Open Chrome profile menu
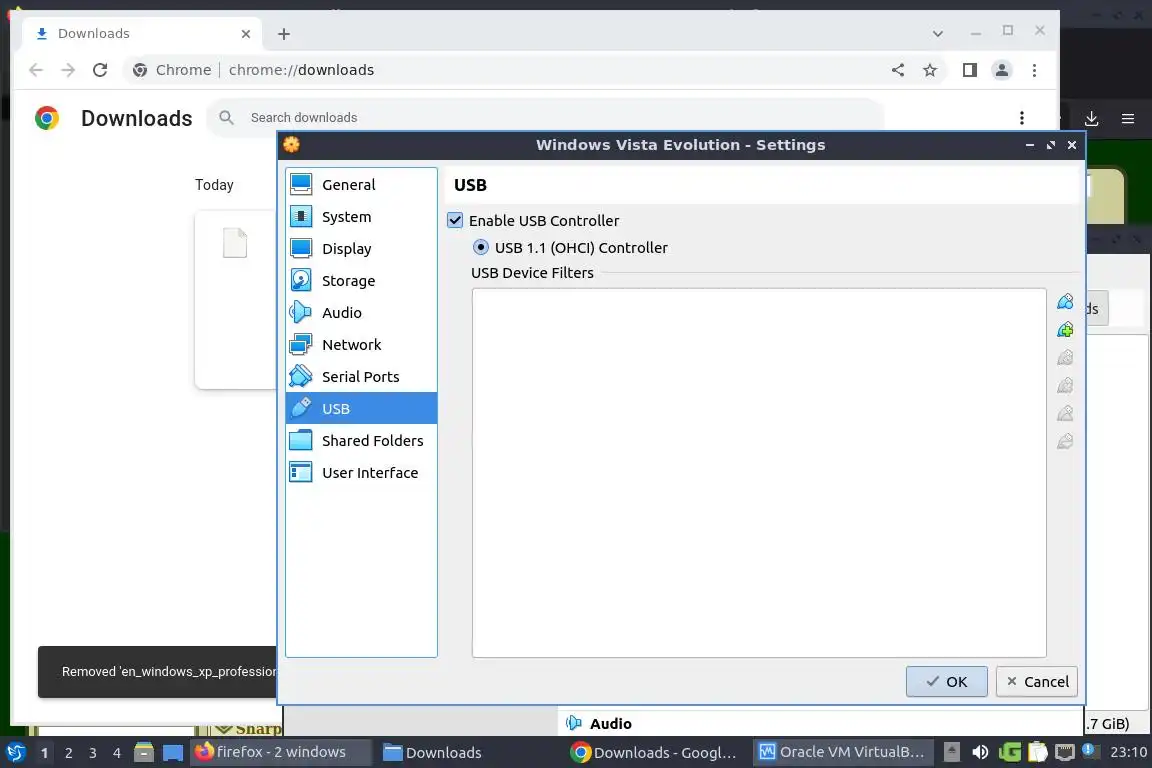Viewport: 1152px width, 768px height. 1001,70
